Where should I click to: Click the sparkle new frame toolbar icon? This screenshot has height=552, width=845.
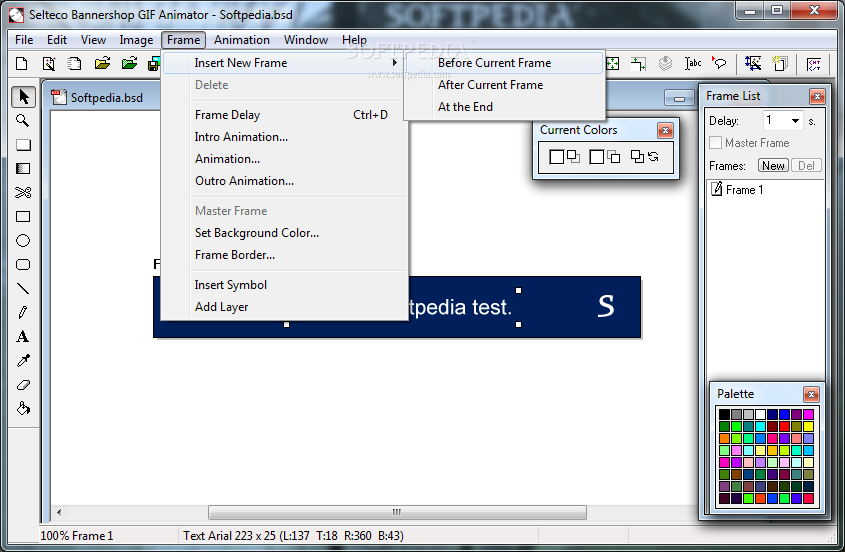(x=779, y=64)
